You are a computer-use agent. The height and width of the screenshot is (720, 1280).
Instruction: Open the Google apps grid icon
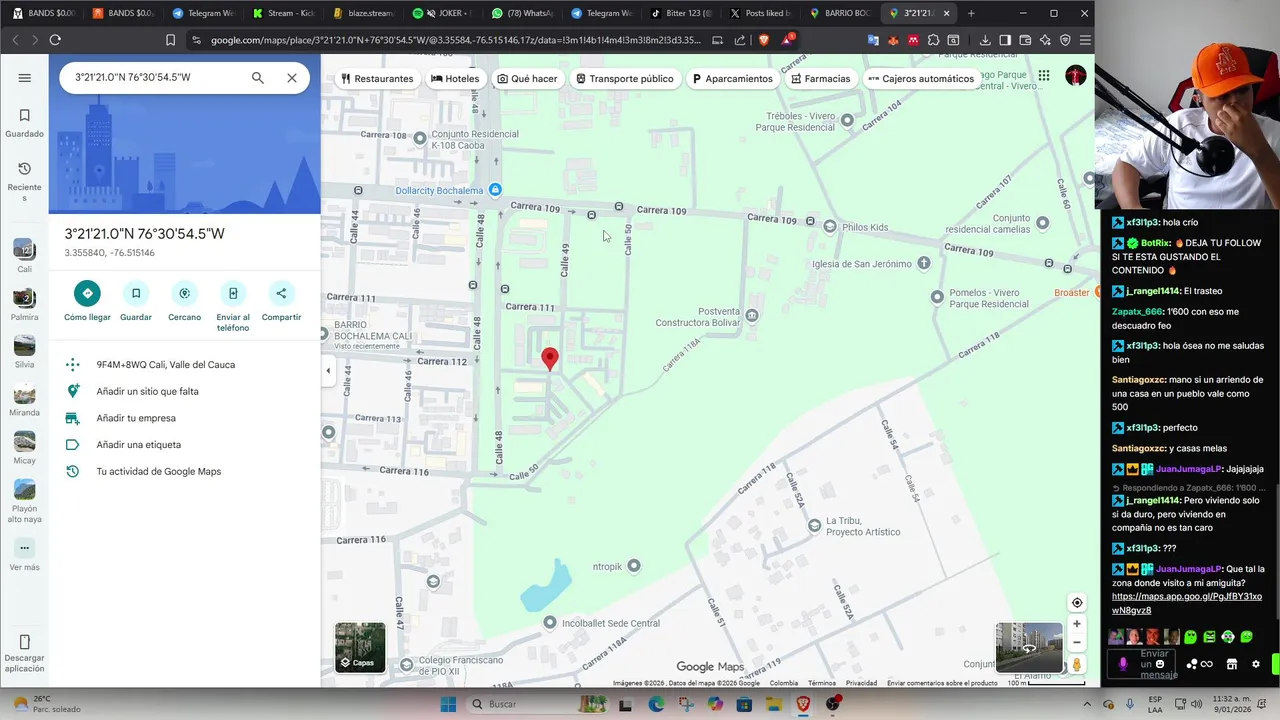pos(1044,76)
